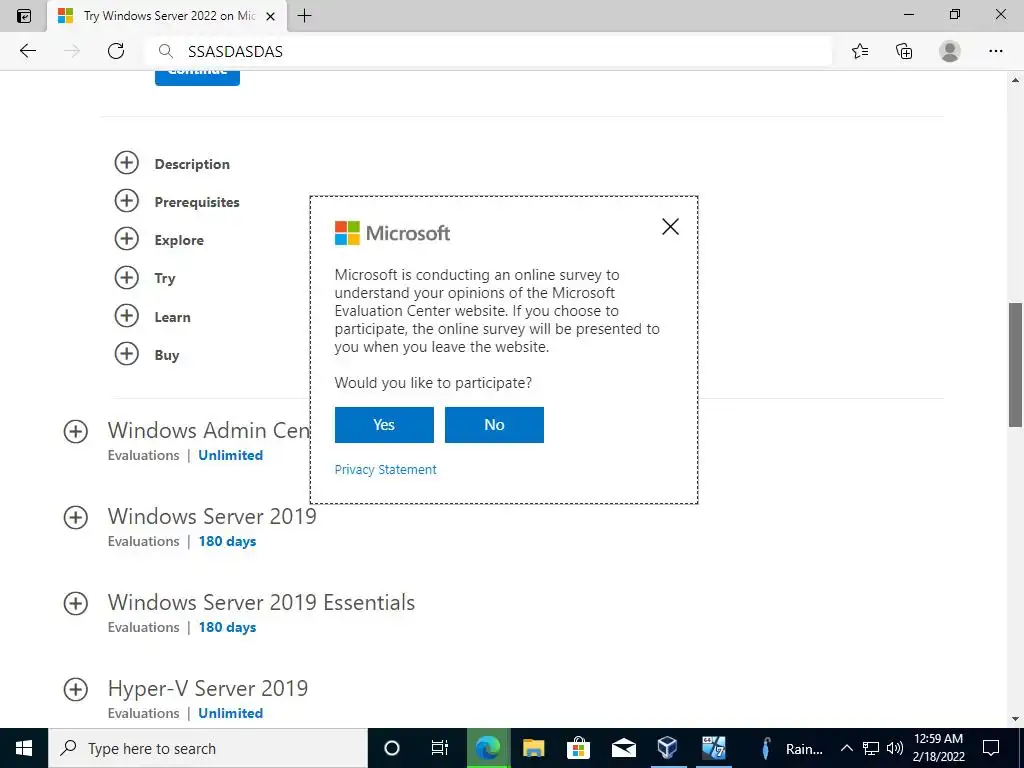The height and width of the screenshot is (768, 1024).
Task: Reload the page with refresh icon
Action: (x=116, y=51)
